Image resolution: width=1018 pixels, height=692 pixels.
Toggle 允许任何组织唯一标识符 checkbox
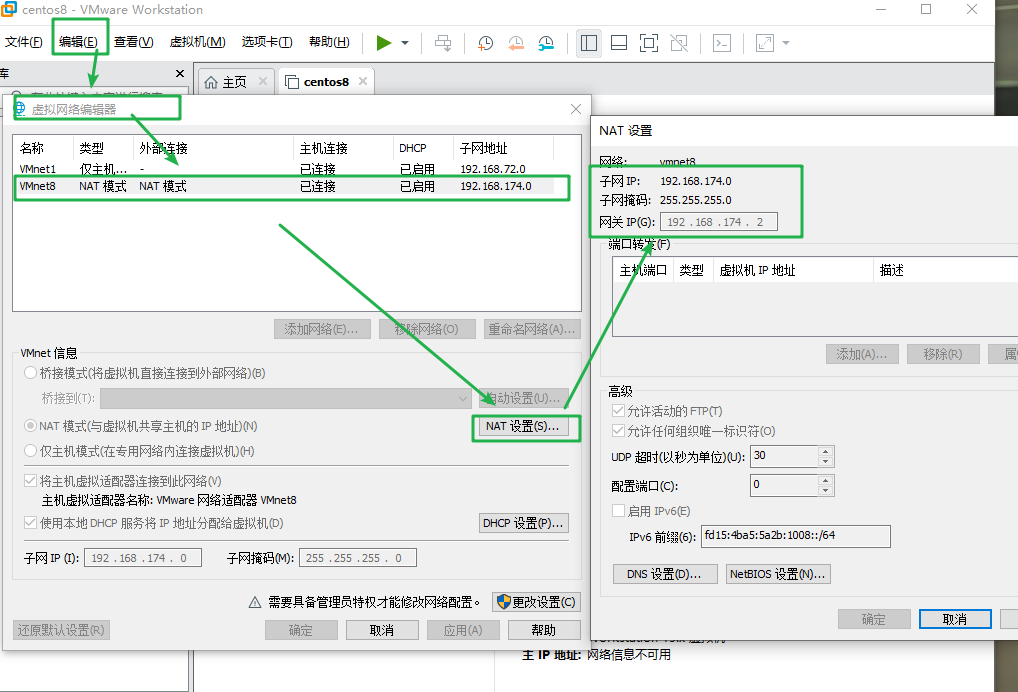[618, 431]
